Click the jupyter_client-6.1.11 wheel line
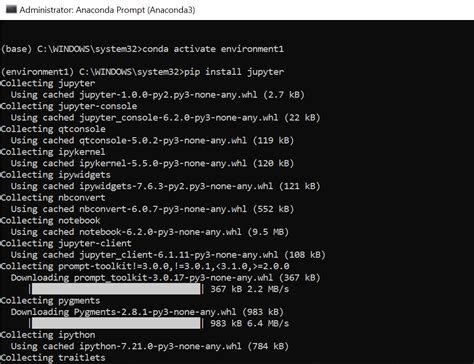This screenshot has width=474, height=364. pyautogui.click(x=168, y=255)
